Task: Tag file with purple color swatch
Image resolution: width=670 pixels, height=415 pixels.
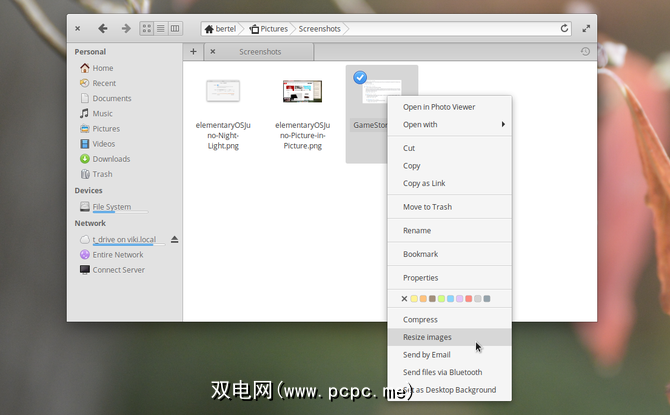Action: coord(459,299)
